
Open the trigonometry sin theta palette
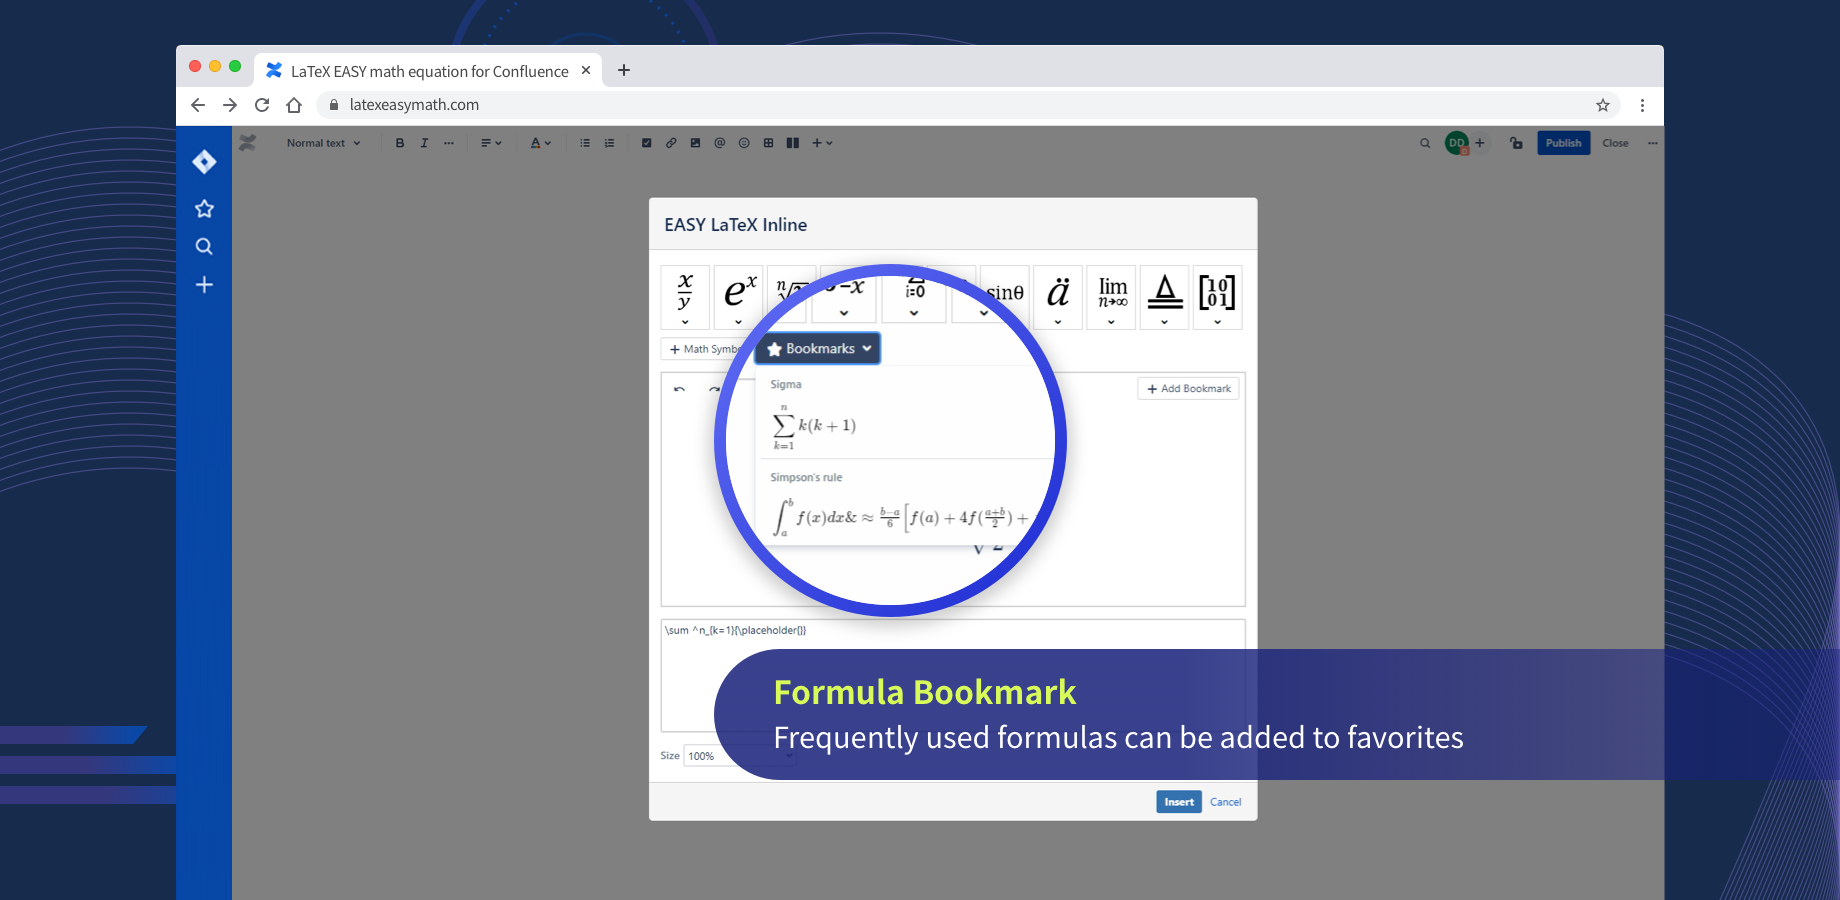click(x=1005, y=294)
